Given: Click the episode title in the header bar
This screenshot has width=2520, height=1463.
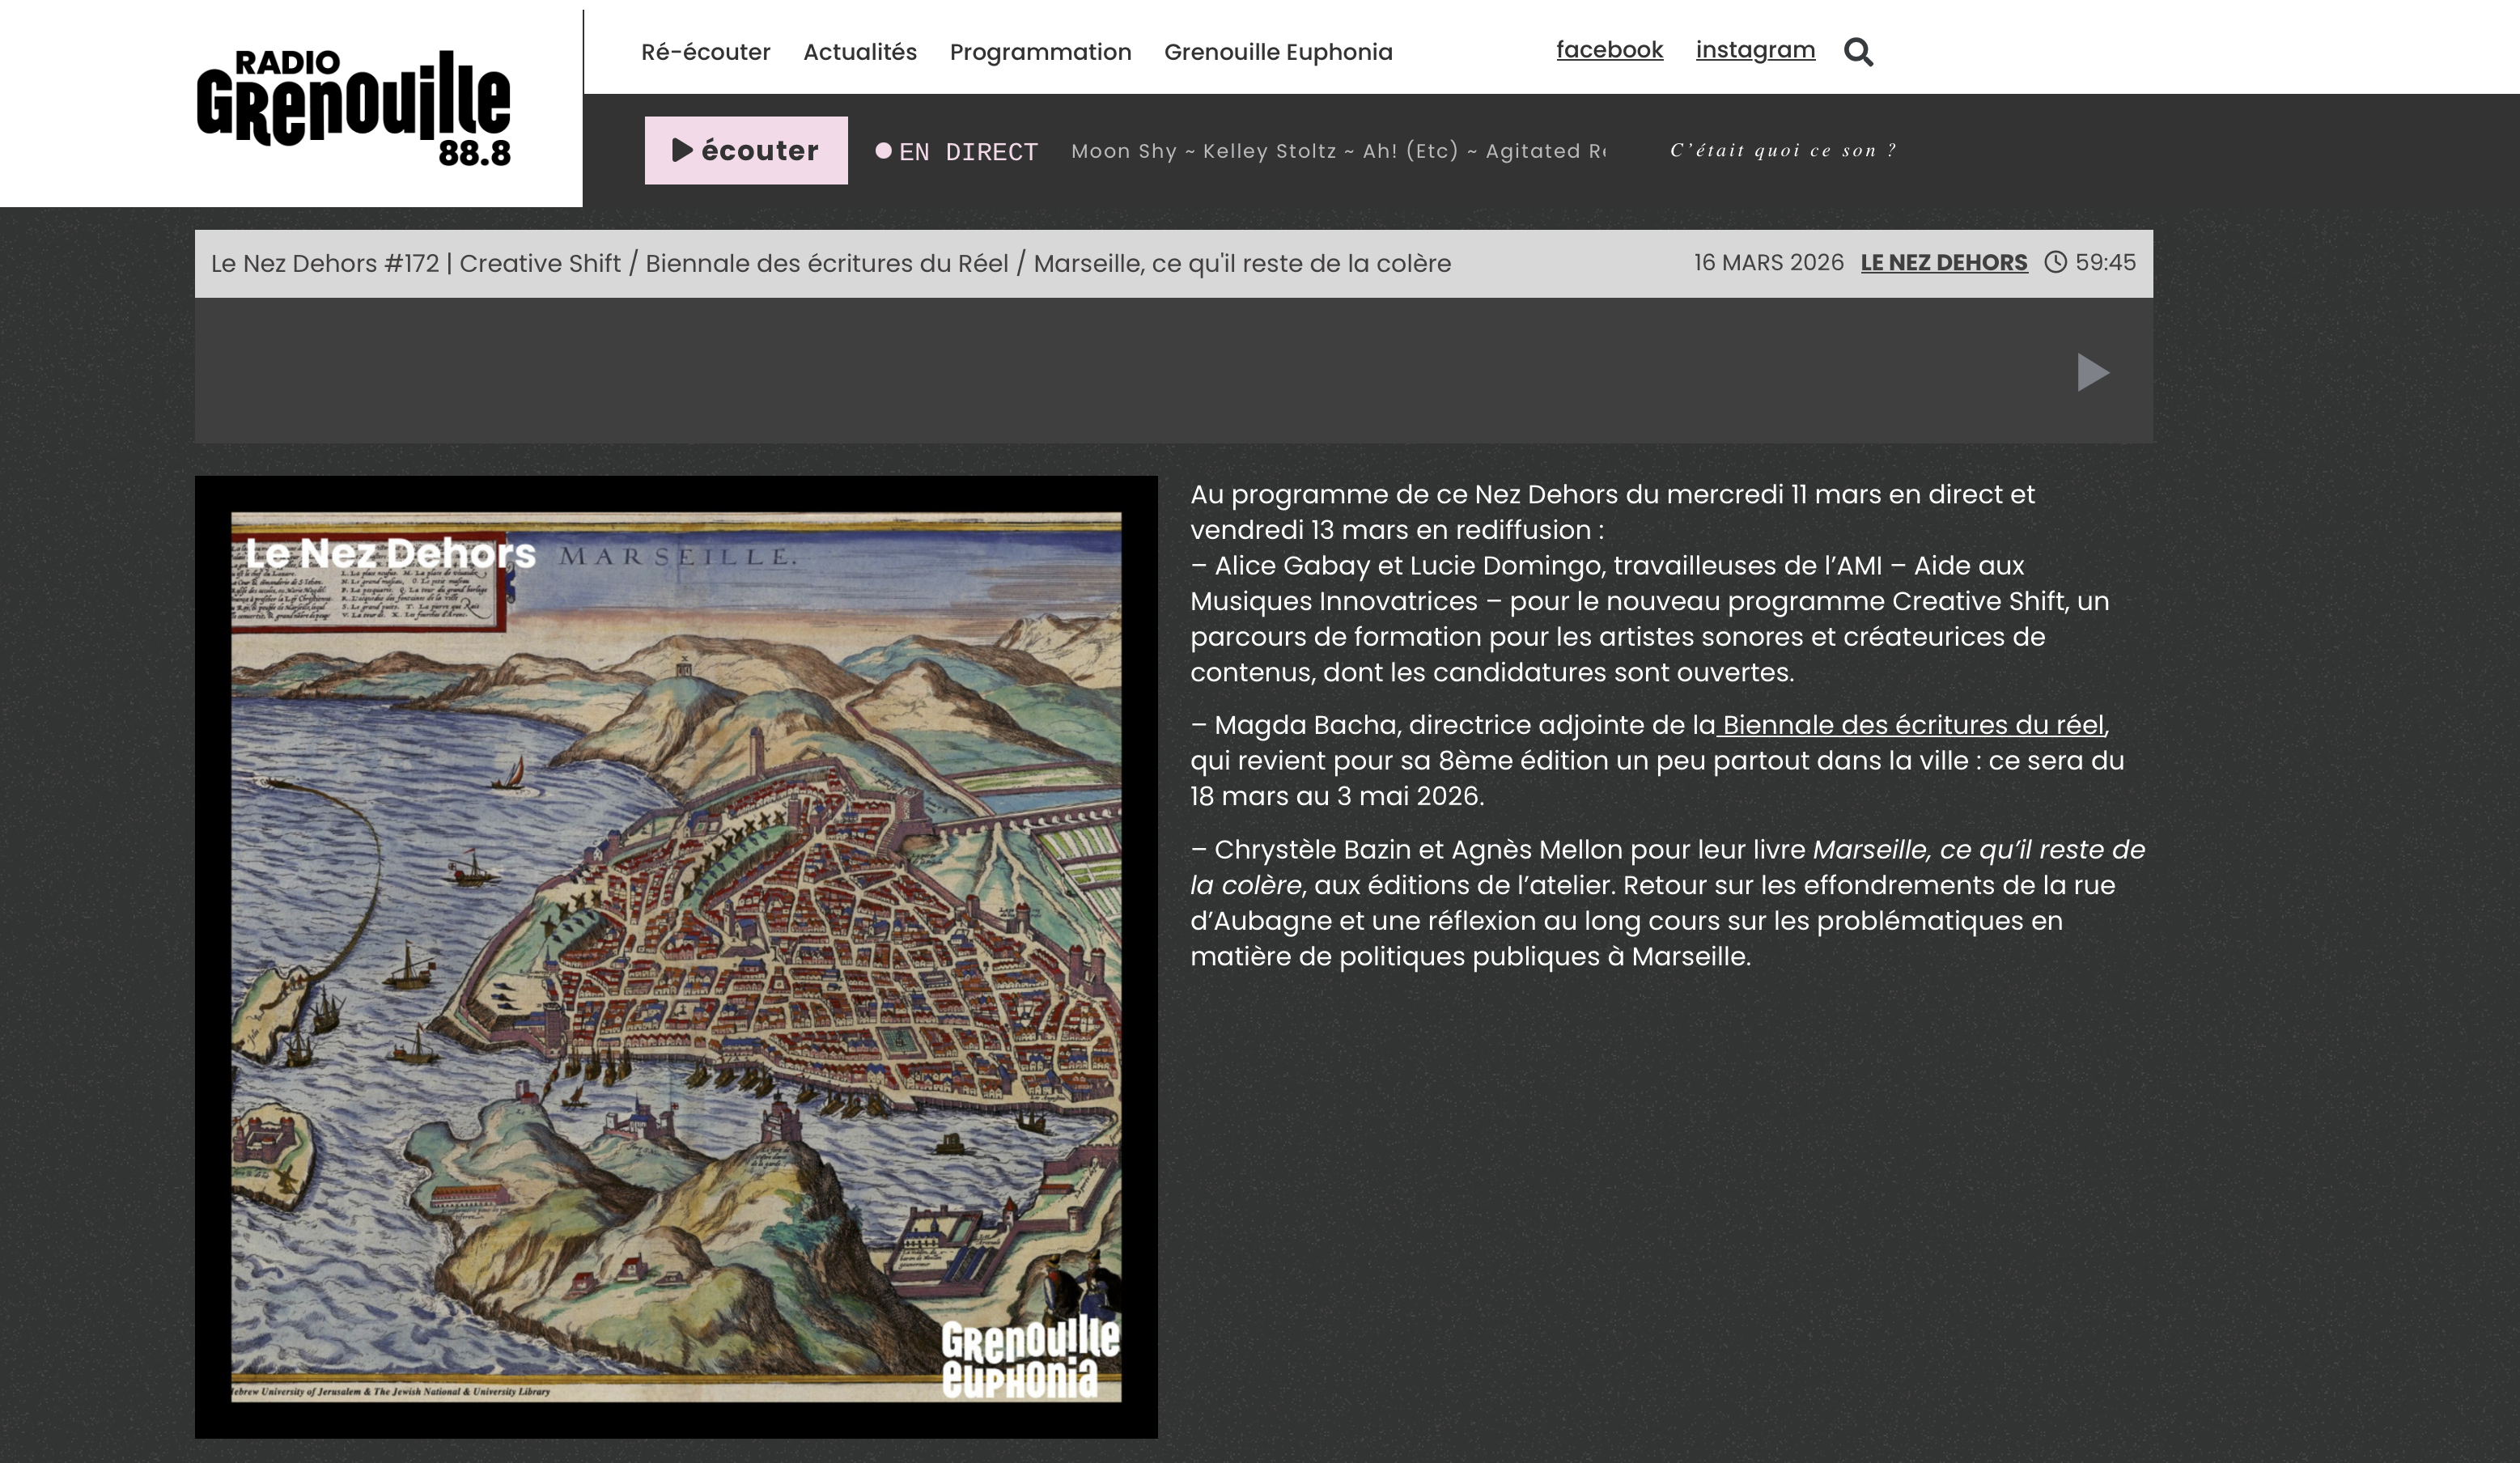Looking at the screenshot, I should click(x=830, y=264).
